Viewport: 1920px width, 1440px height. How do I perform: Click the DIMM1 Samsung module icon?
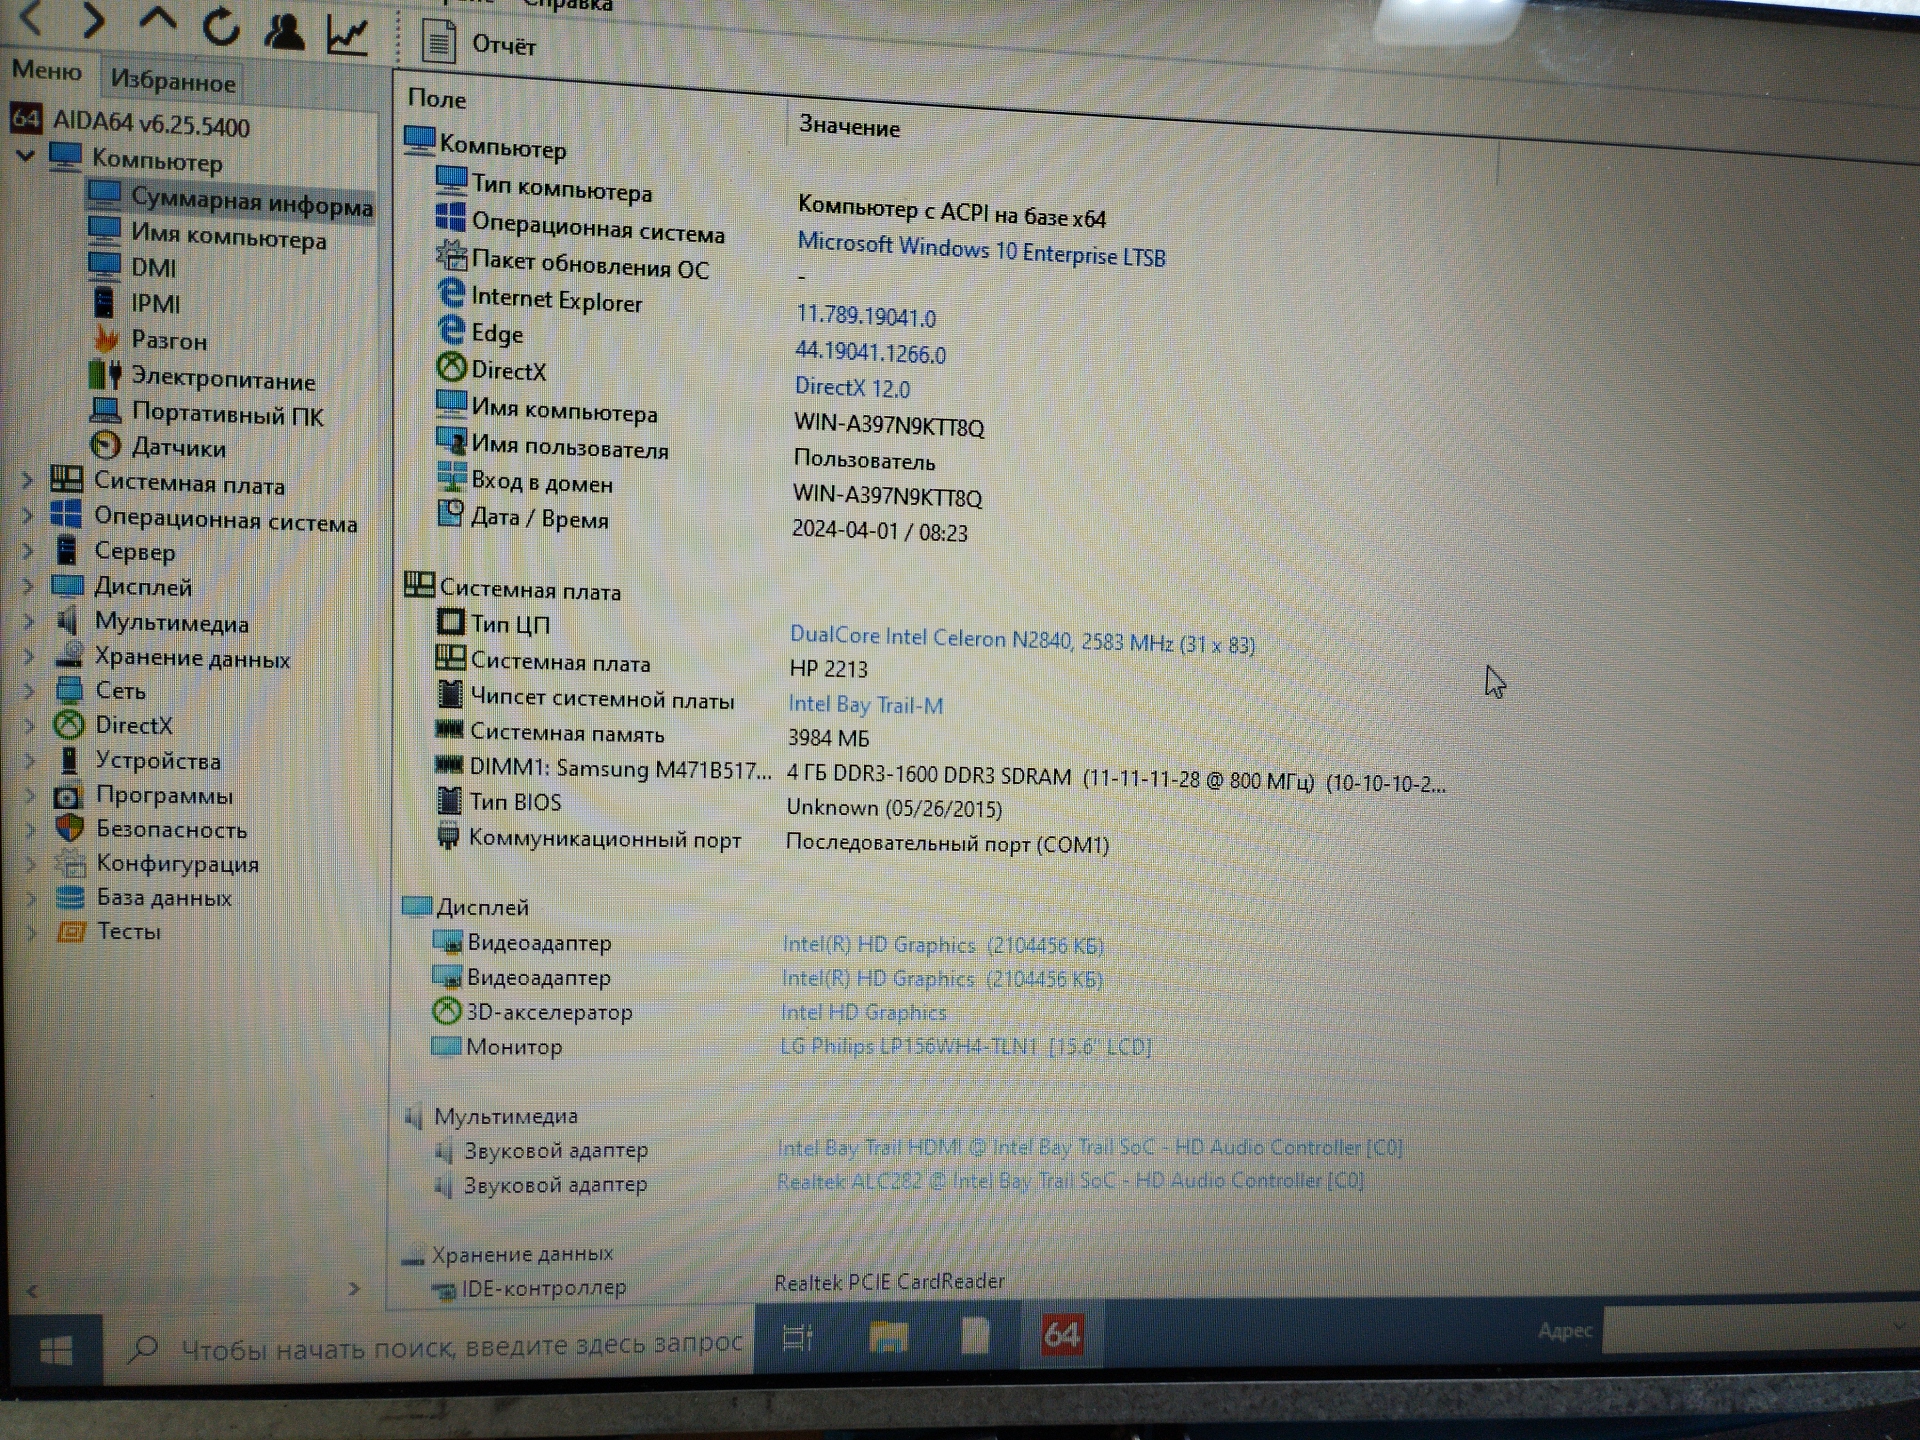448,765
